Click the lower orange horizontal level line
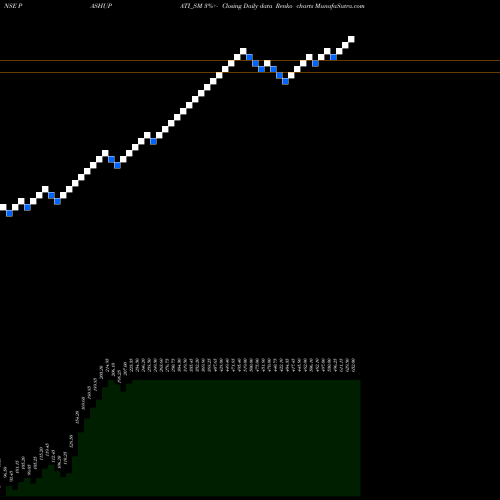500x500 pixels. pos(250,72)
